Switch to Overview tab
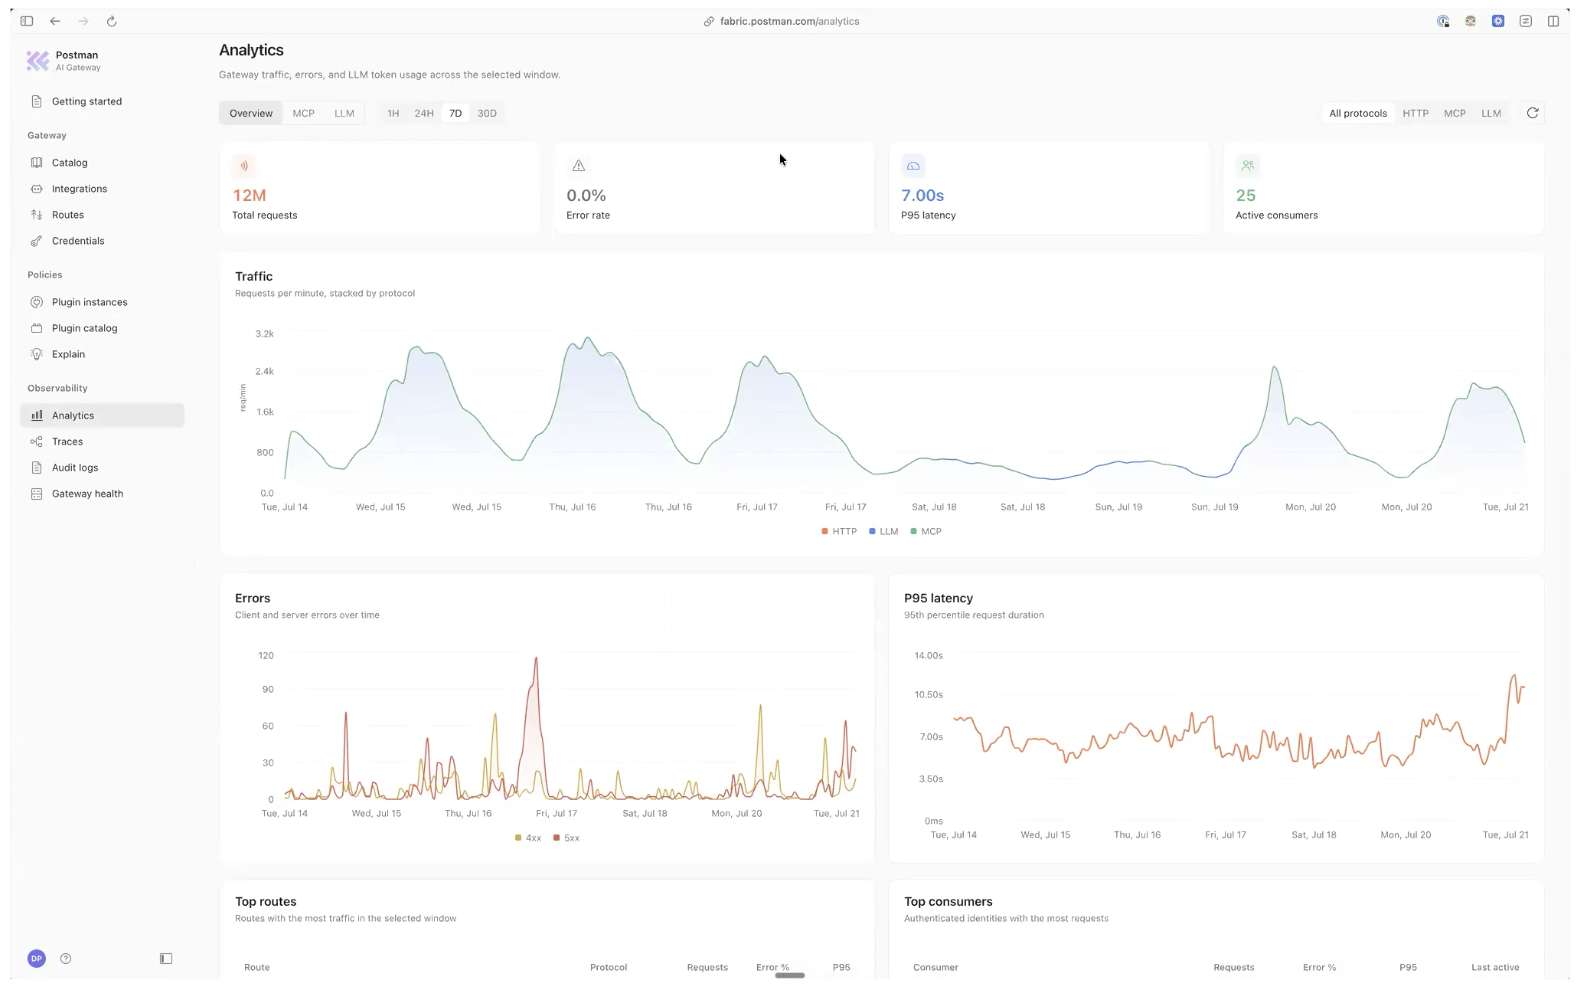 pyautogui.click(x=251, y=113)
